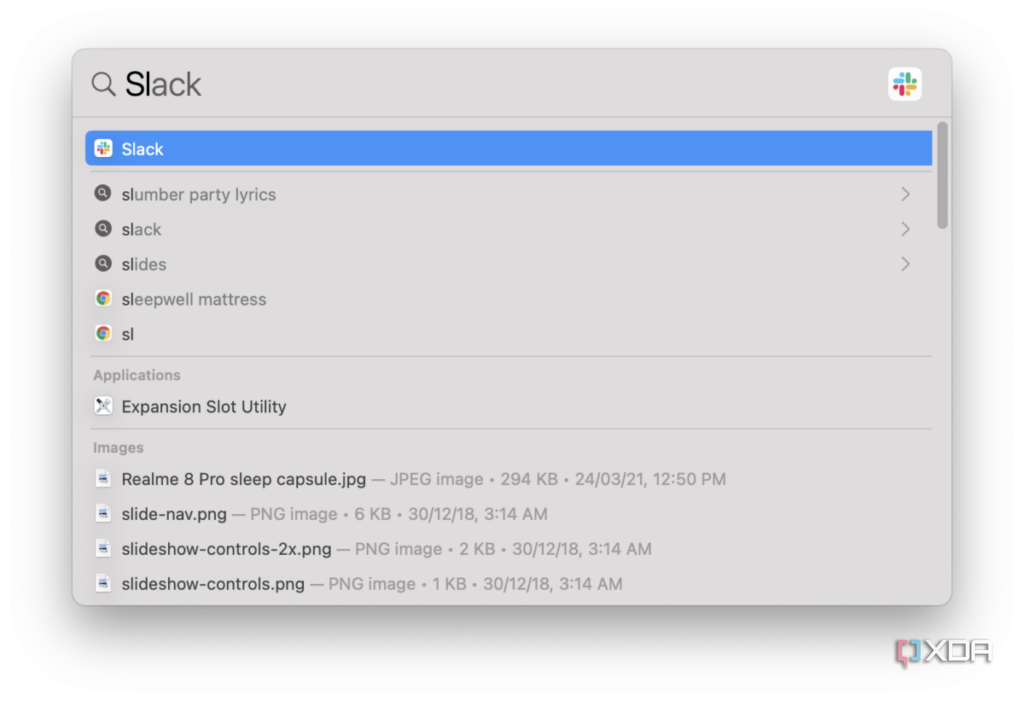Click the Slack app icon in the search bar
This screenshot has width=1024, height=701.
(x=904, y=84)
